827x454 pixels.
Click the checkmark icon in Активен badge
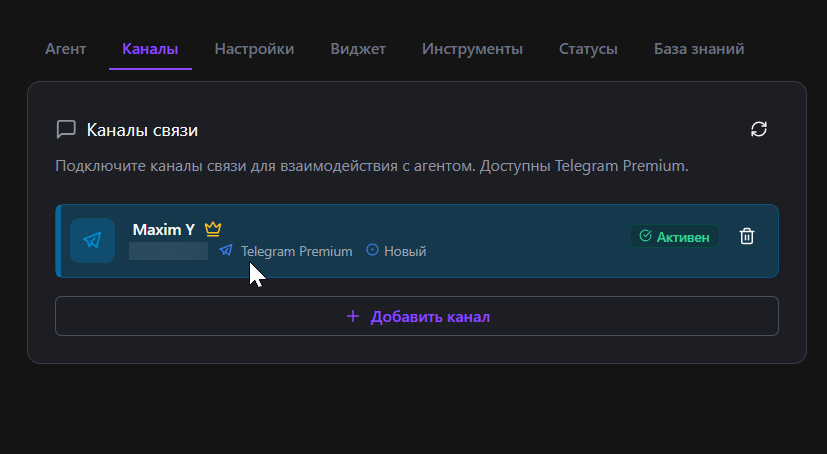point(645,236)
